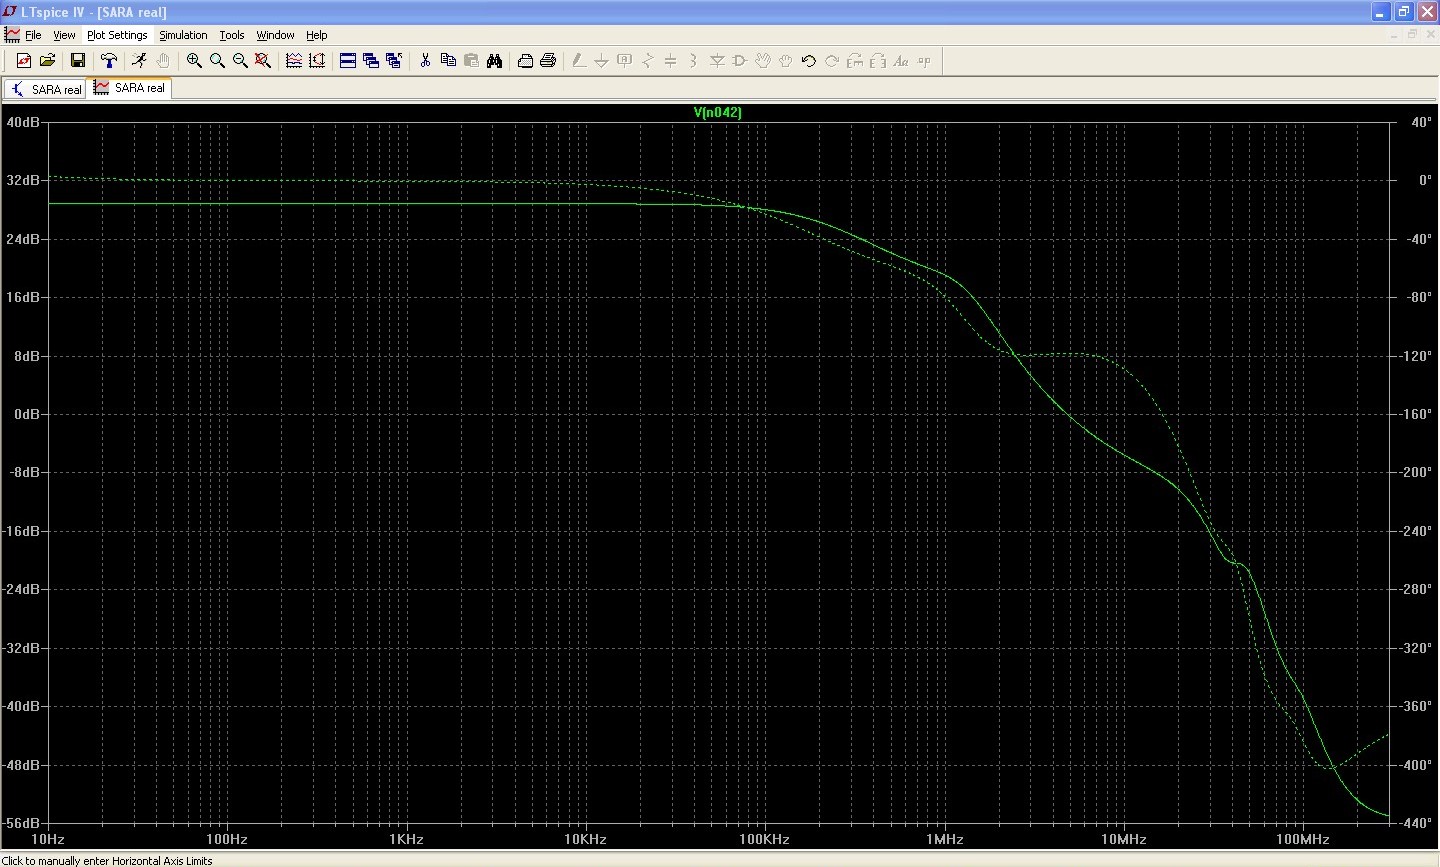This screenshot has height=867, width=1440.
Task: Redo the last action
Action: (832, 61)
